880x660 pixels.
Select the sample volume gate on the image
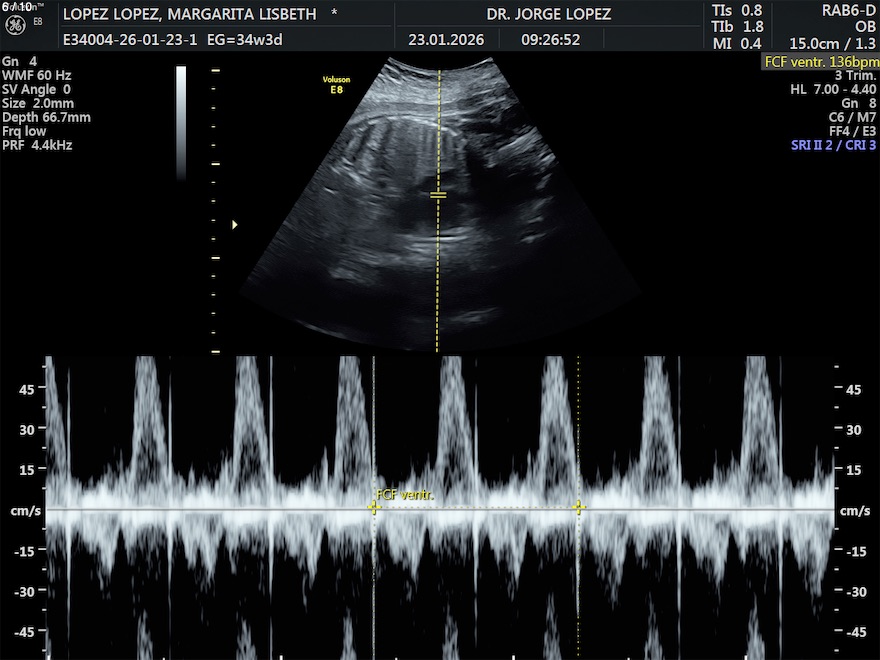pyautogui.click(x=438, y=194)
